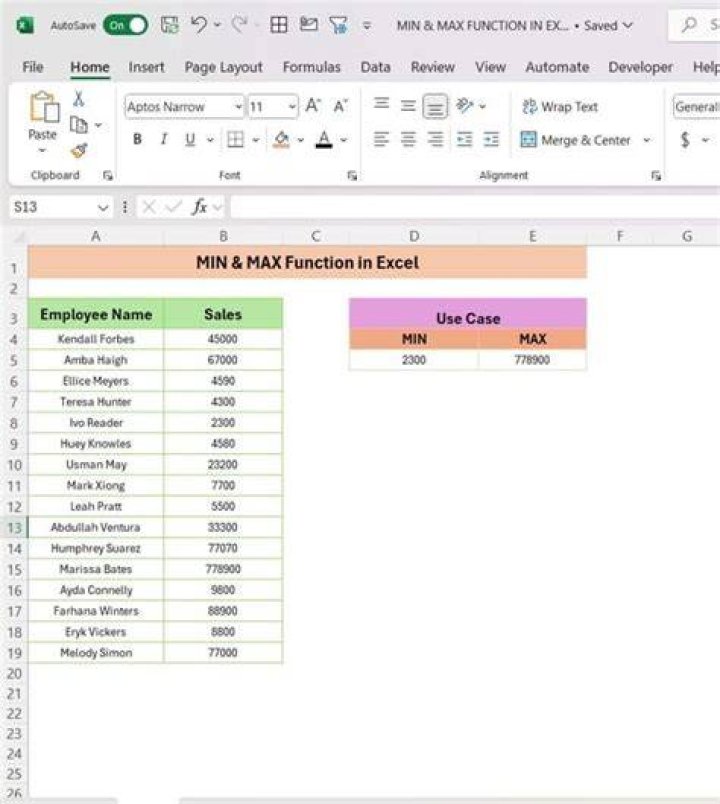Image resolution: width=720 pixels, height=804 pixels.
Task: Toggle the AutoSave switch
Action: (x=125, y=25)
